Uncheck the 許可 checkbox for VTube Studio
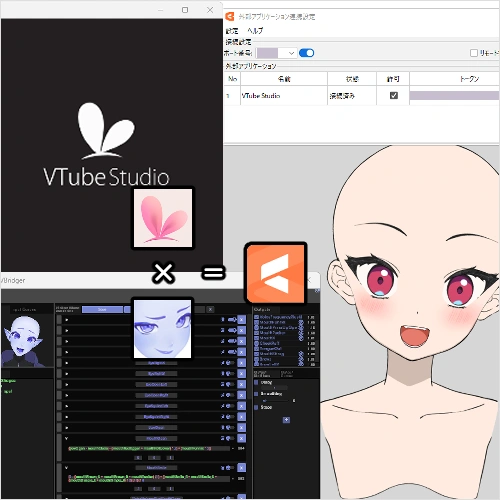This screenshot has width=500, height=500. [x=394, y=95]
